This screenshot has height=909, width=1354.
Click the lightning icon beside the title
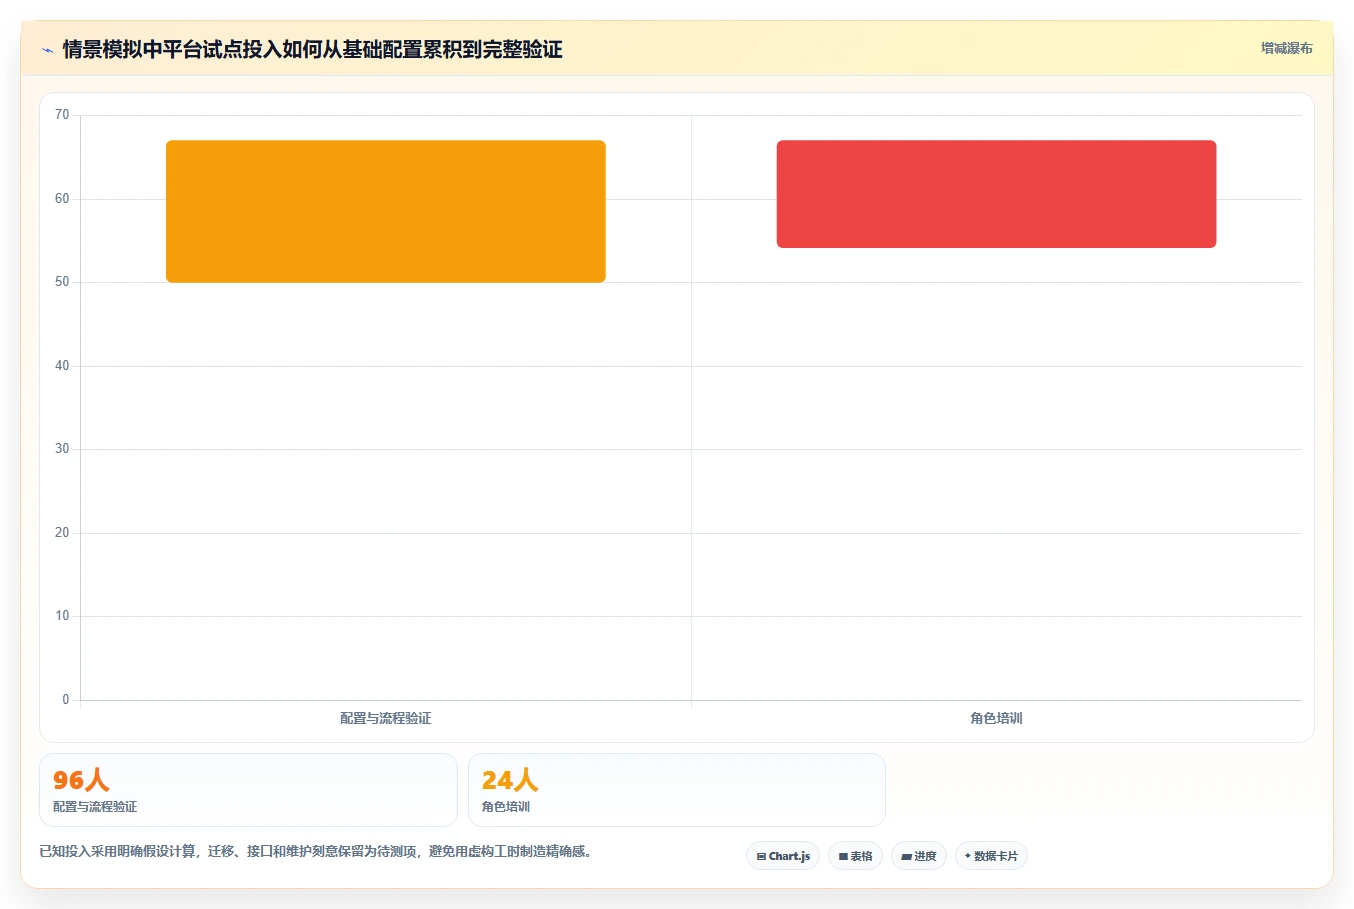pos(47,50)
